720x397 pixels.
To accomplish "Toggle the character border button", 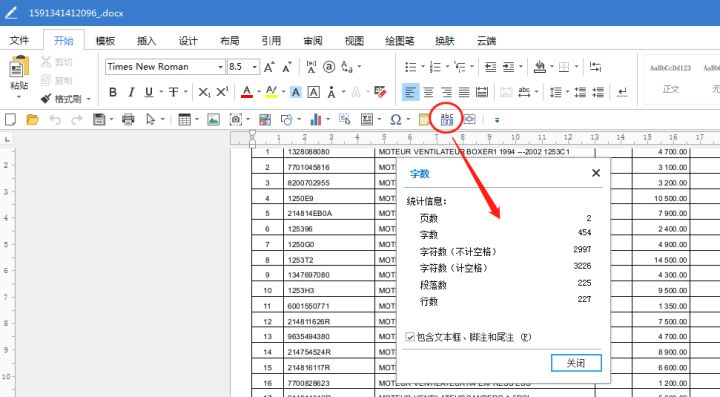I will [x=314, y=92].
